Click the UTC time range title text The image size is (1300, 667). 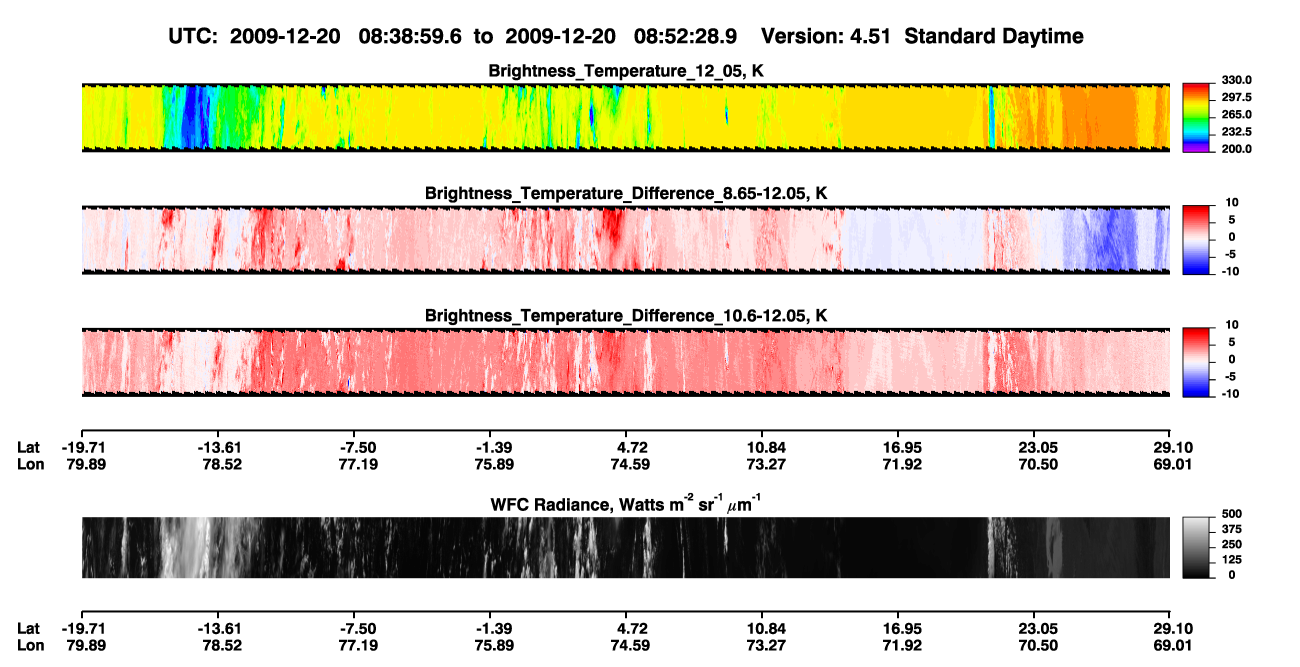pyautogui.click(x=453, y=36)
